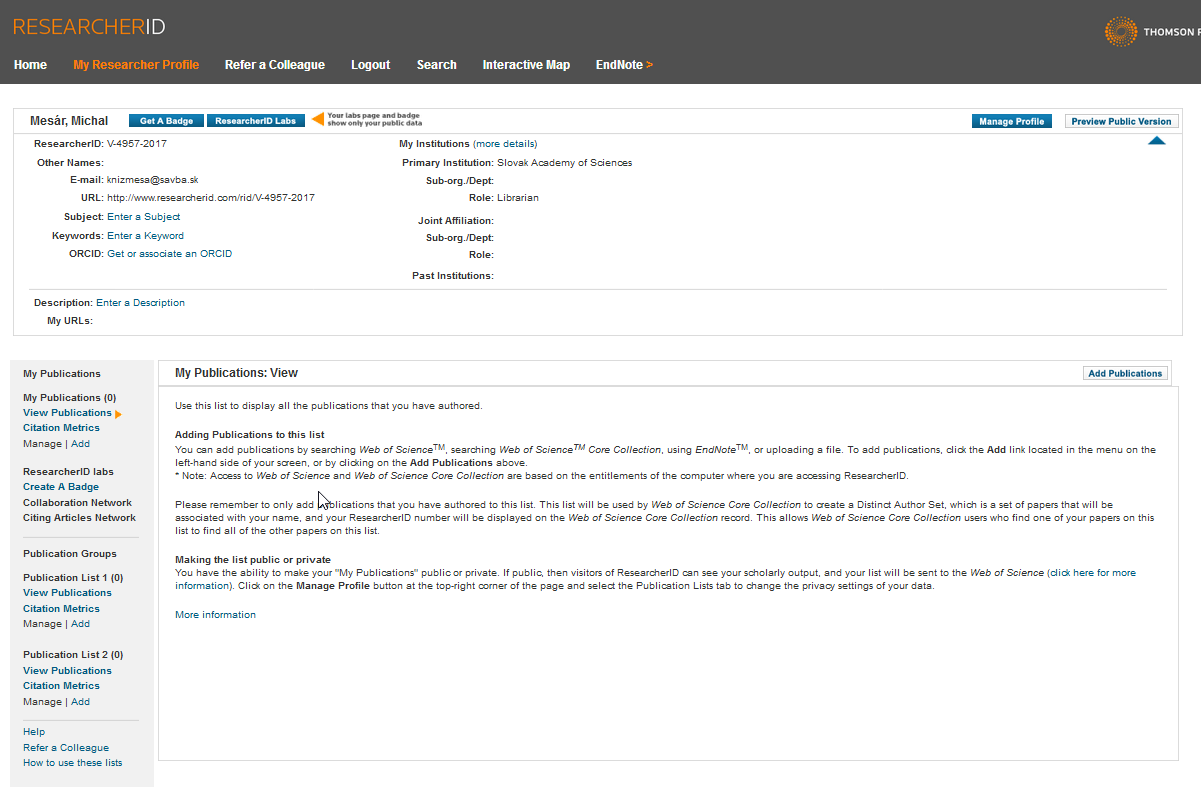Click the ResearcherID logo

tap(89, 26)
